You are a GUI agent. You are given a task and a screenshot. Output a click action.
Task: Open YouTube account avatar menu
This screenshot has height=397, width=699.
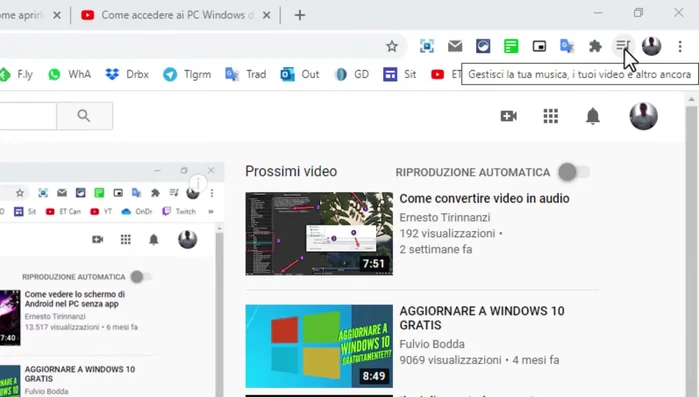point(643,116)
